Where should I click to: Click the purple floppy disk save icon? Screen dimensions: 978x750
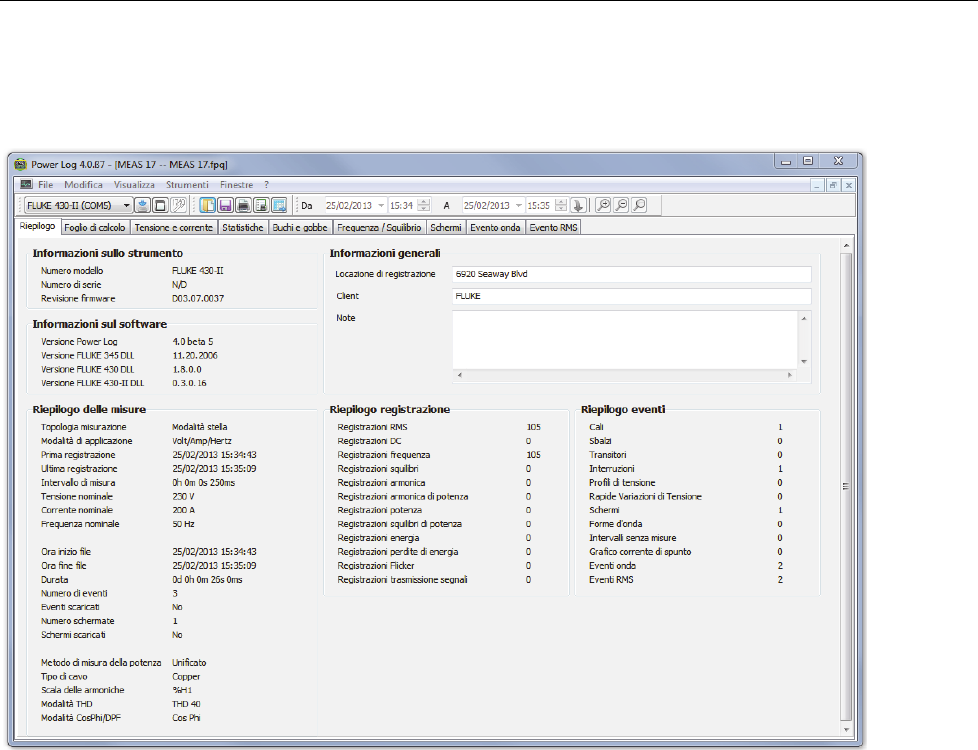(225, 205)
